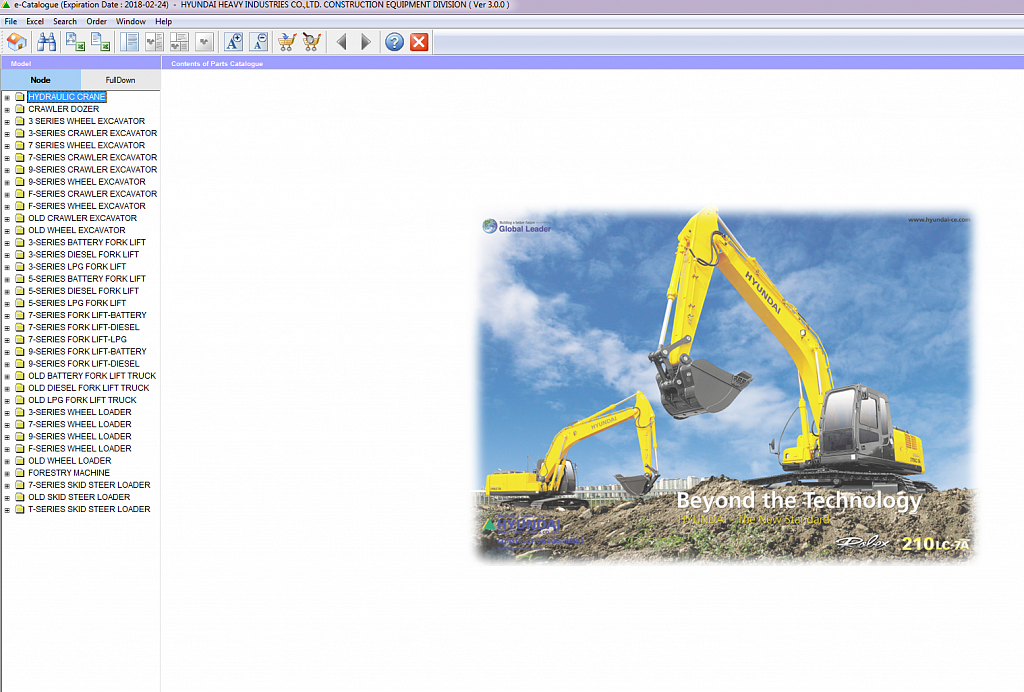Click the picture-to-Excel export icon
1024x692 pixels.
[x=75, y=42]
